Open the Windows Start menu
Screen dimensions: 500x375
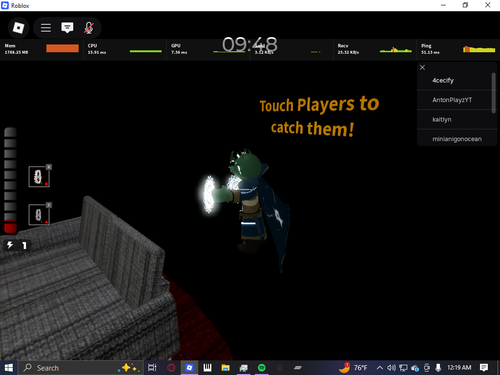(9, 368)
